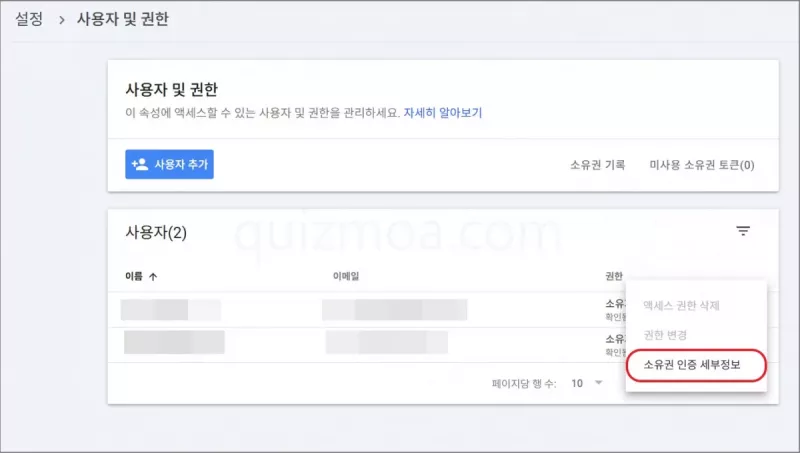Select the first user's blurred name
The width and height of the screenshot is (800, 453).
(x=171, y=310)
